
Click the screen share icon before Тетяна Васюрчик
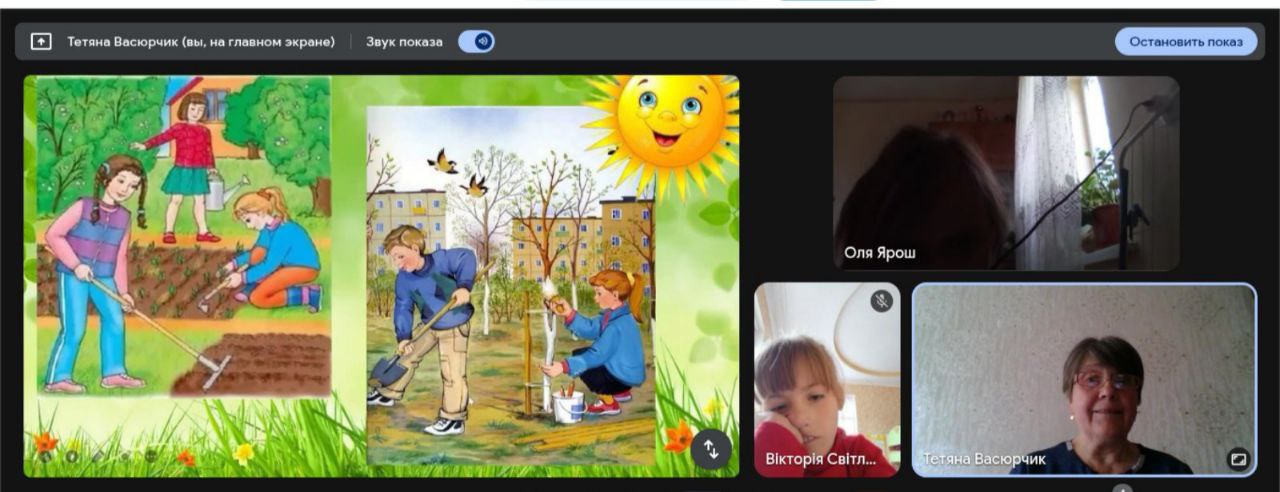41,41
